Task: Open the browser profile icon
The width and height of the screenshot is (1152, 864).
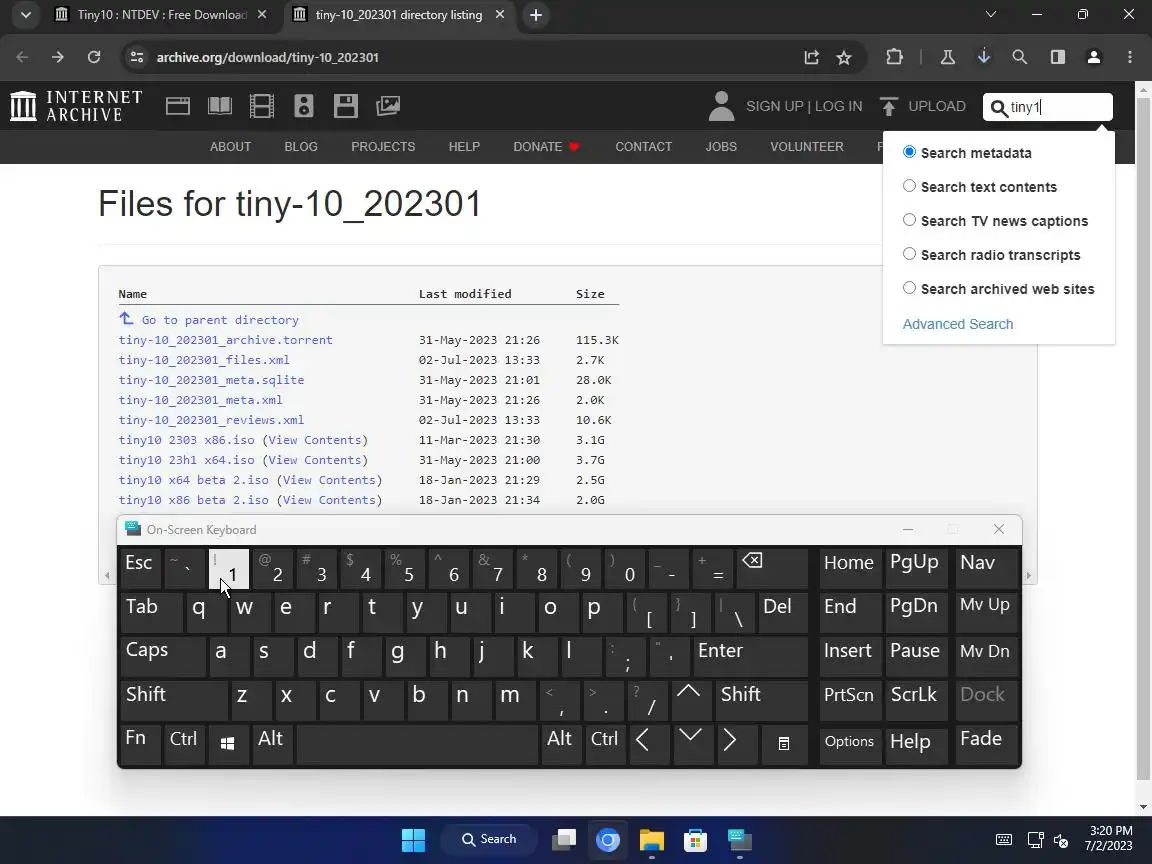Action: (1094, 57)
